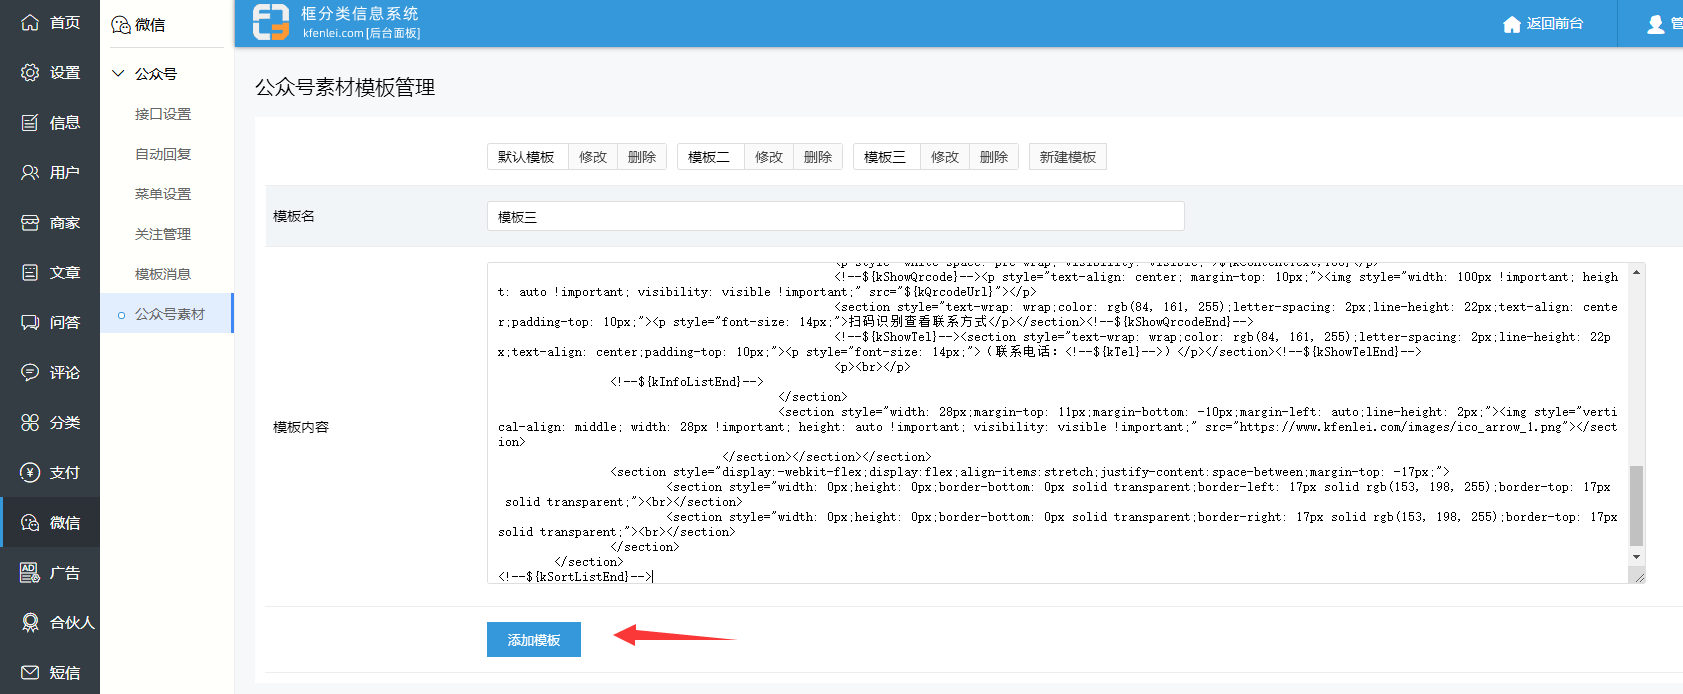
Task: Open the 信息 section icon
Action: (30, 123)
